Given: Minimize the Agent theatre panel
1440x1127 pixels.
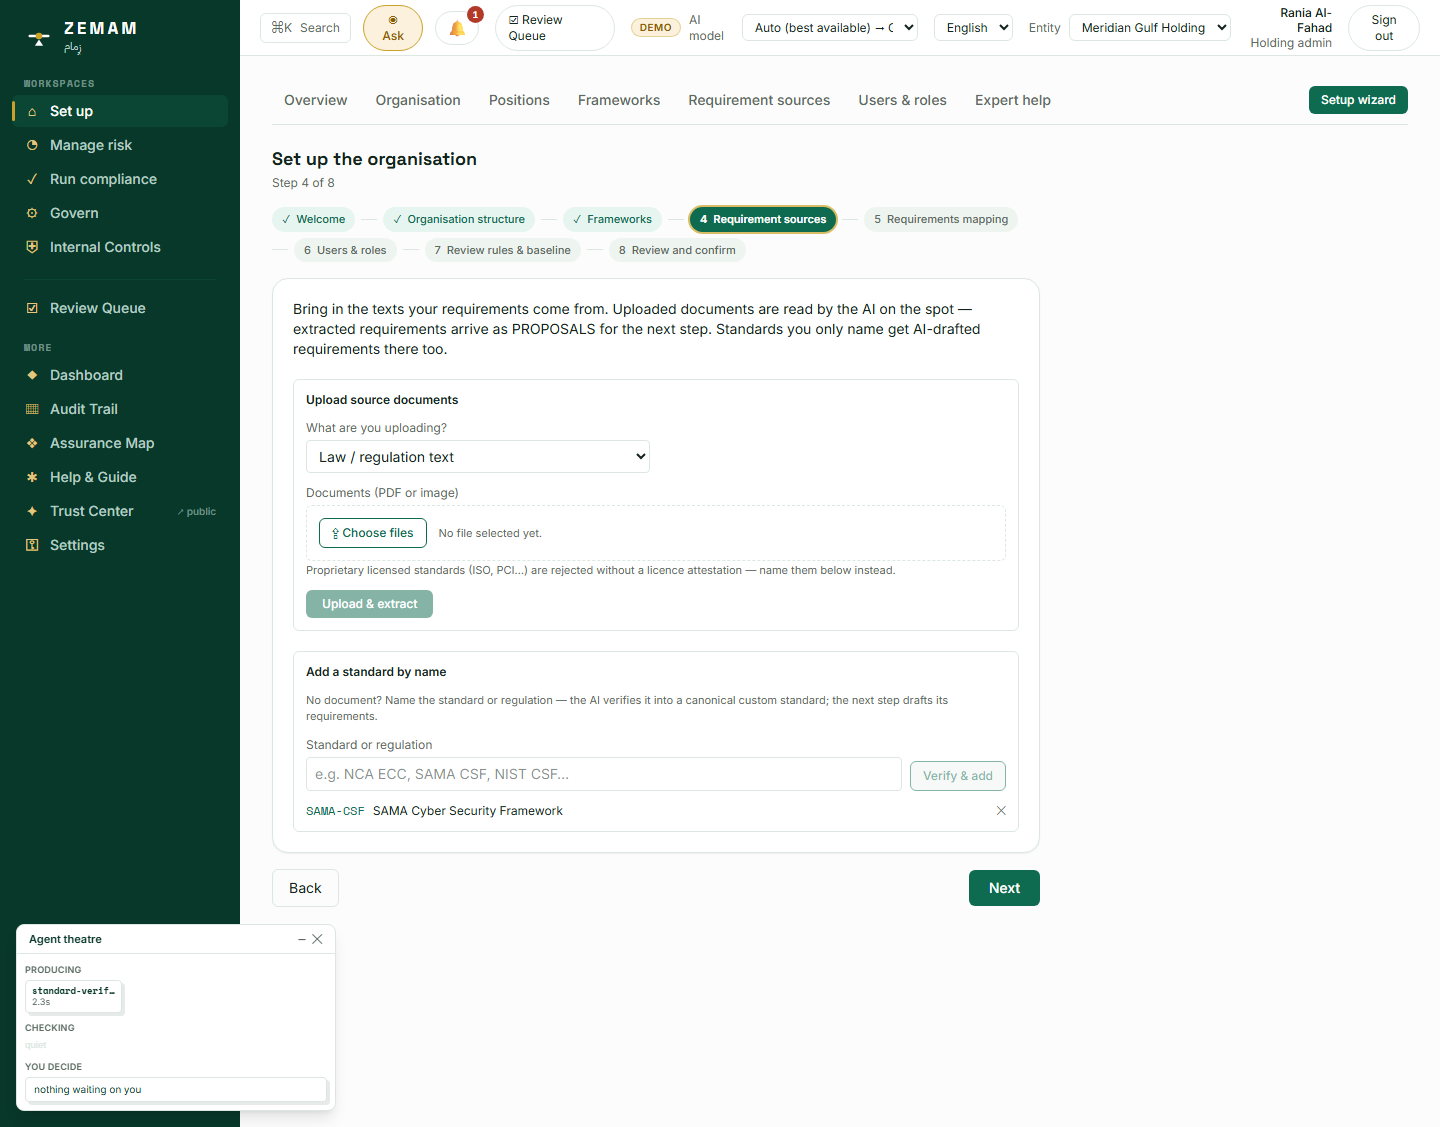Looking at the screenshot, I should [302, 939].
